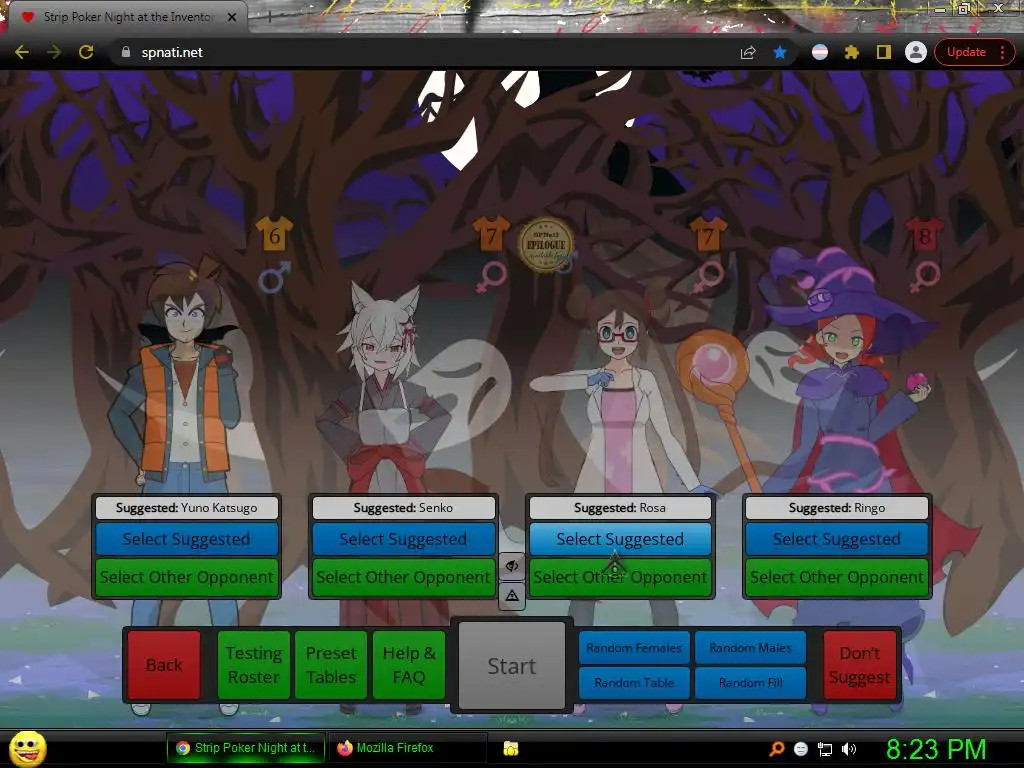1024x768 pixels.
Task: Toggle the blue bookmark star
Action: [780, 52]
